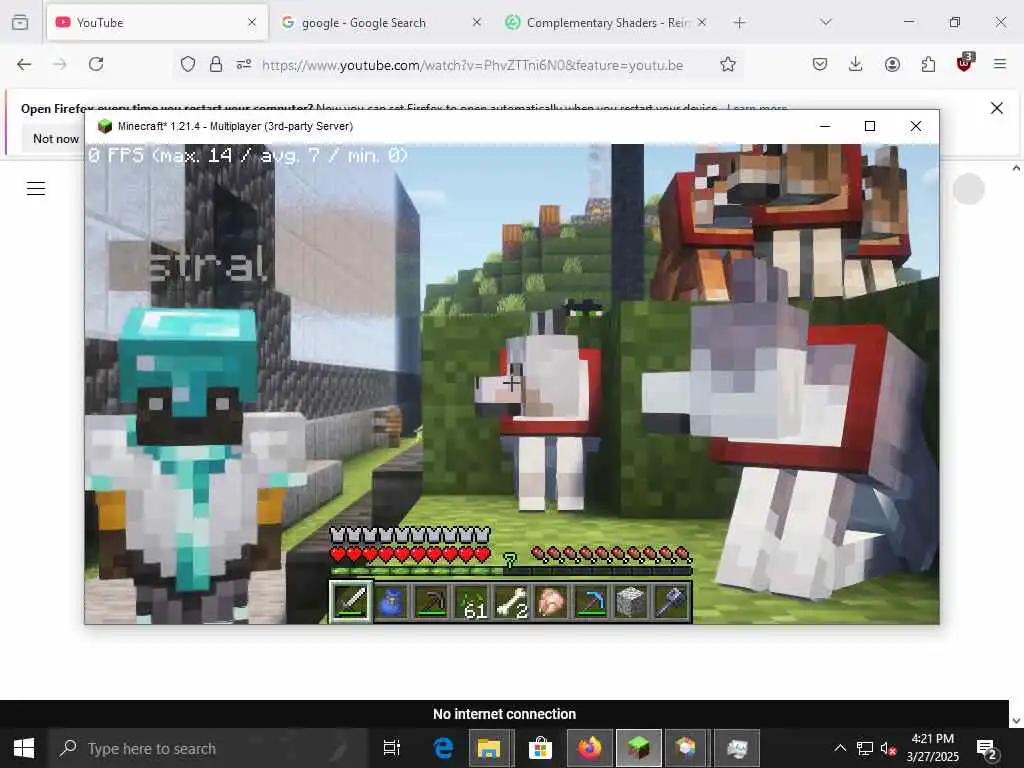Select the mace in last hotbar slot

click(671, 601)
